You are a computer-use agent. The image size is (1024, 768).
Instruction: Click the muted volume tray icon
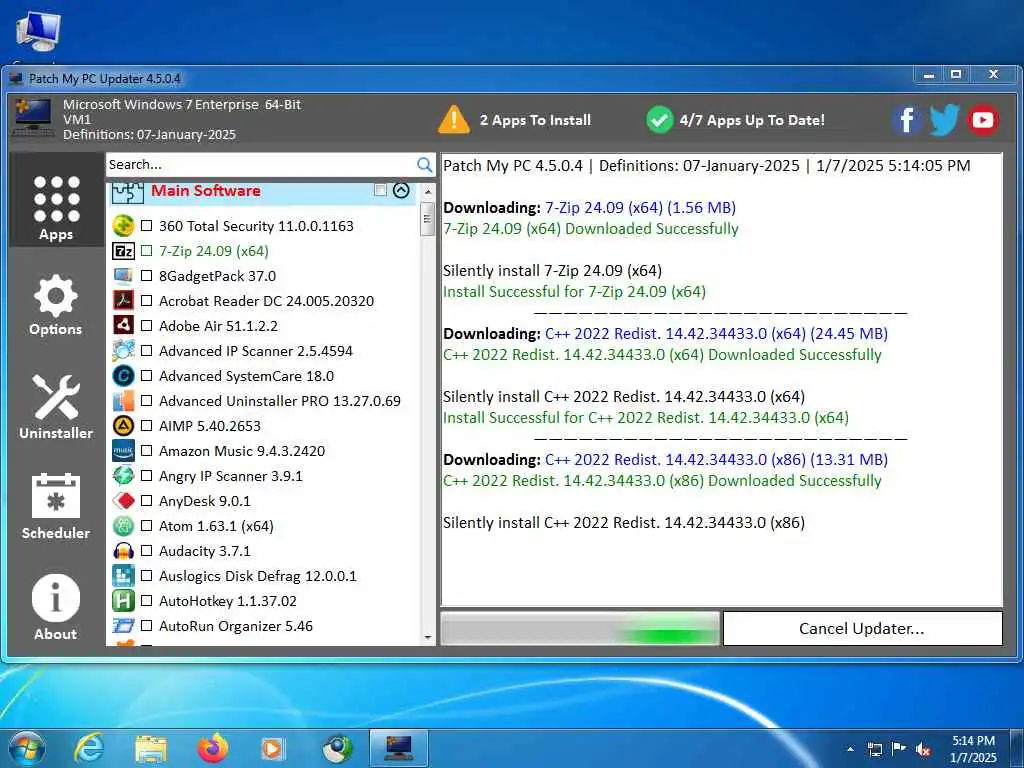[x=923, y=750]
